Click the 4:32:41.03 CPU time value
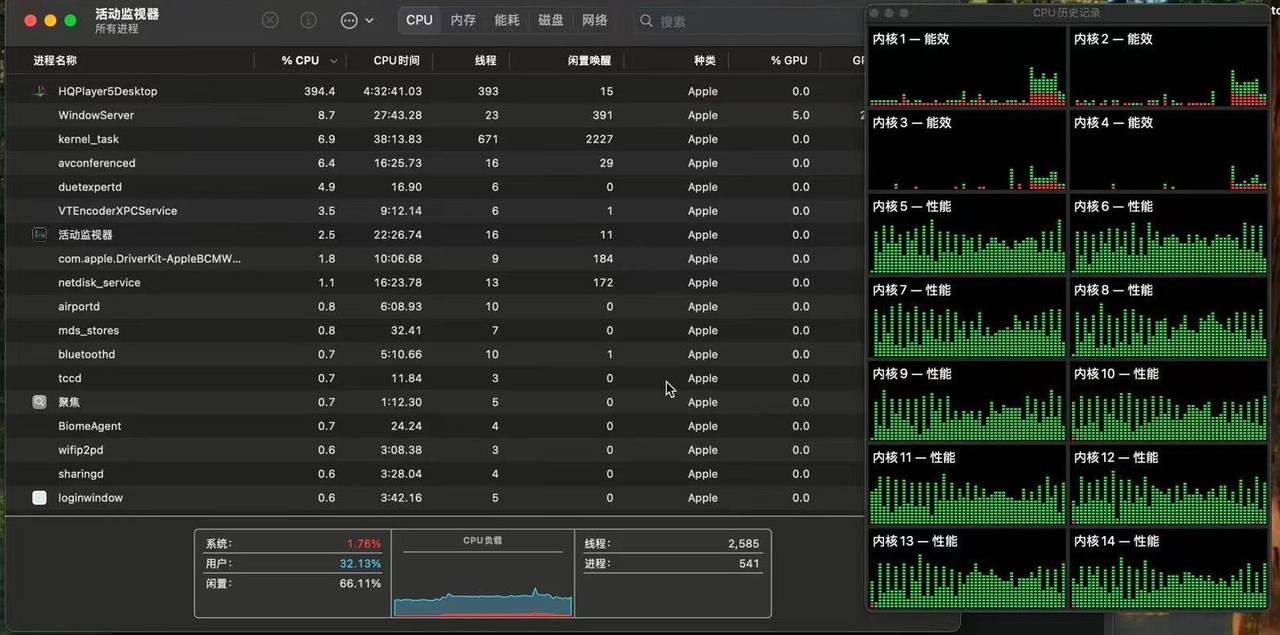This screenshot has height=635, width=1280. point(392,91)
